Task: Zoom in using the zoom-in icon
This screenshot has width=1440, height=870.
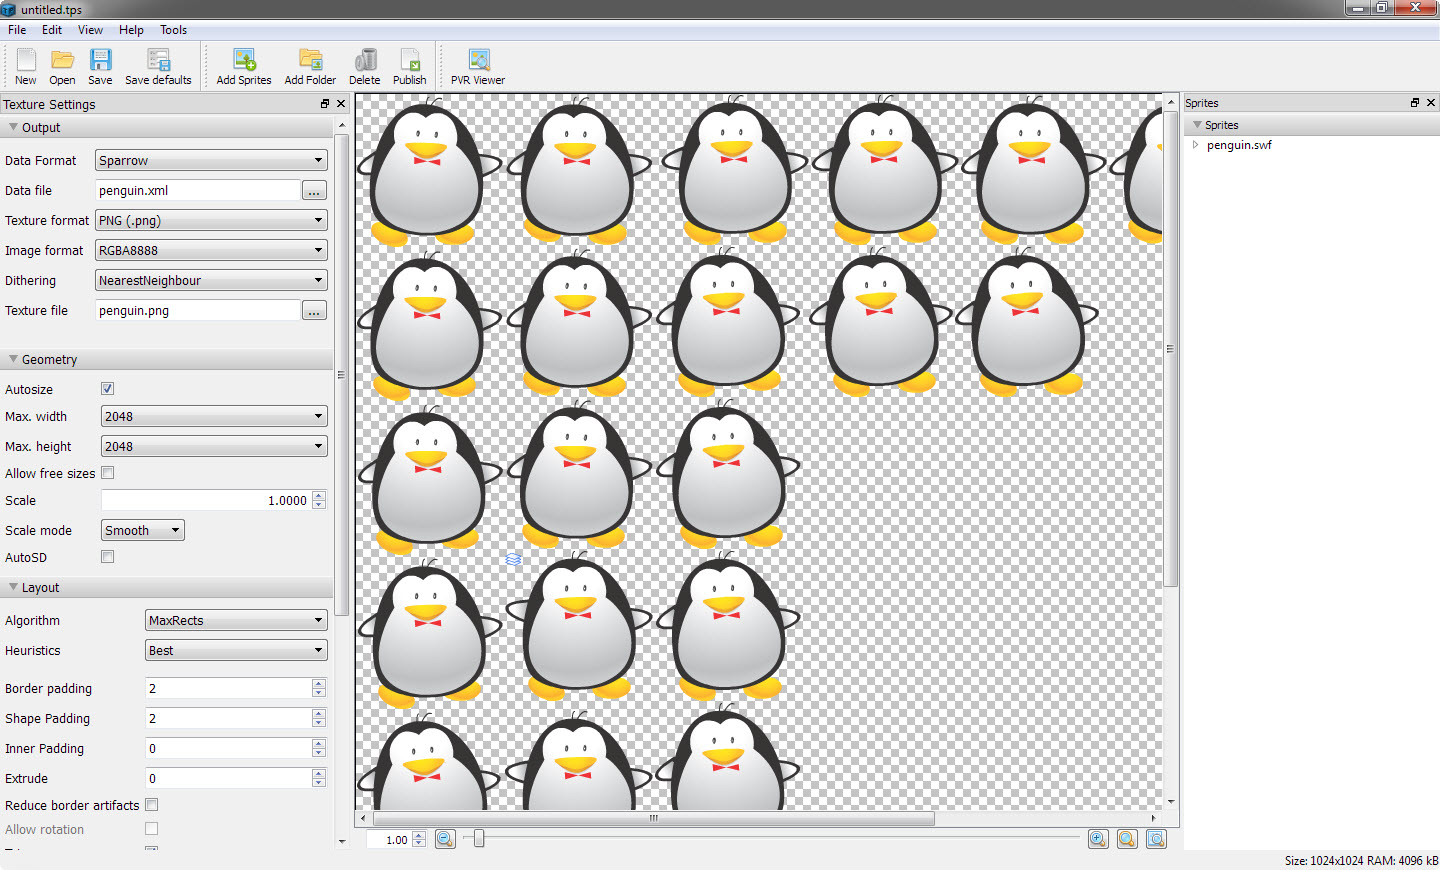Action: click(x=1098, y=839)
